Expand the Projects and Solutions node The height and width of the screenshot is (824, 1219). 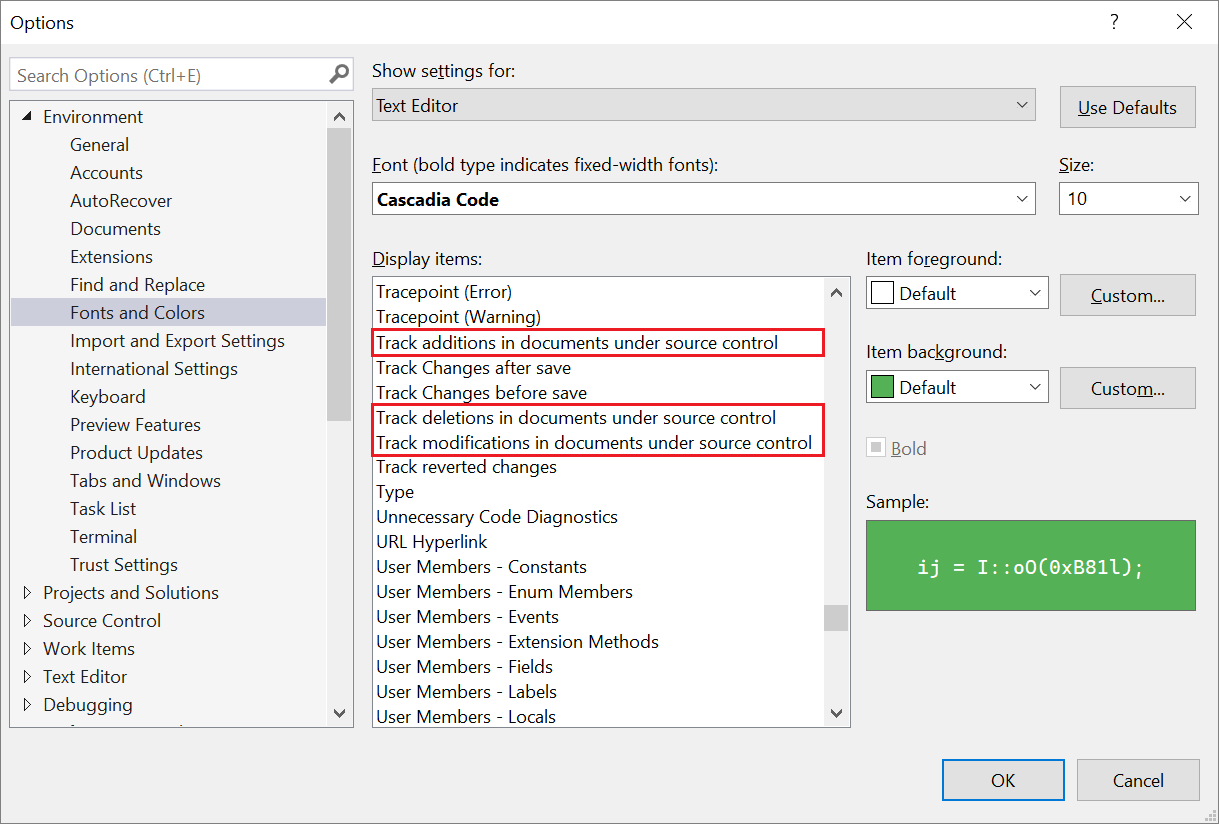(26, 592)
